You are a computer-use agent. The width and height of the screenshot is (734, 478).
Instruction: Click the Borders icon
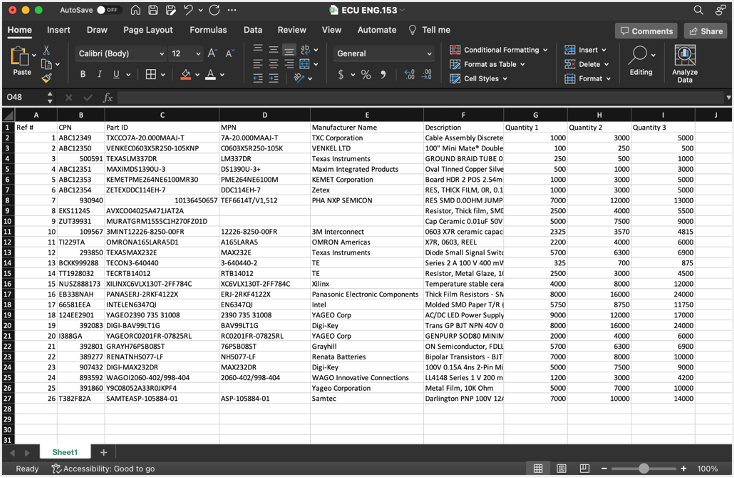pos(151,74)
